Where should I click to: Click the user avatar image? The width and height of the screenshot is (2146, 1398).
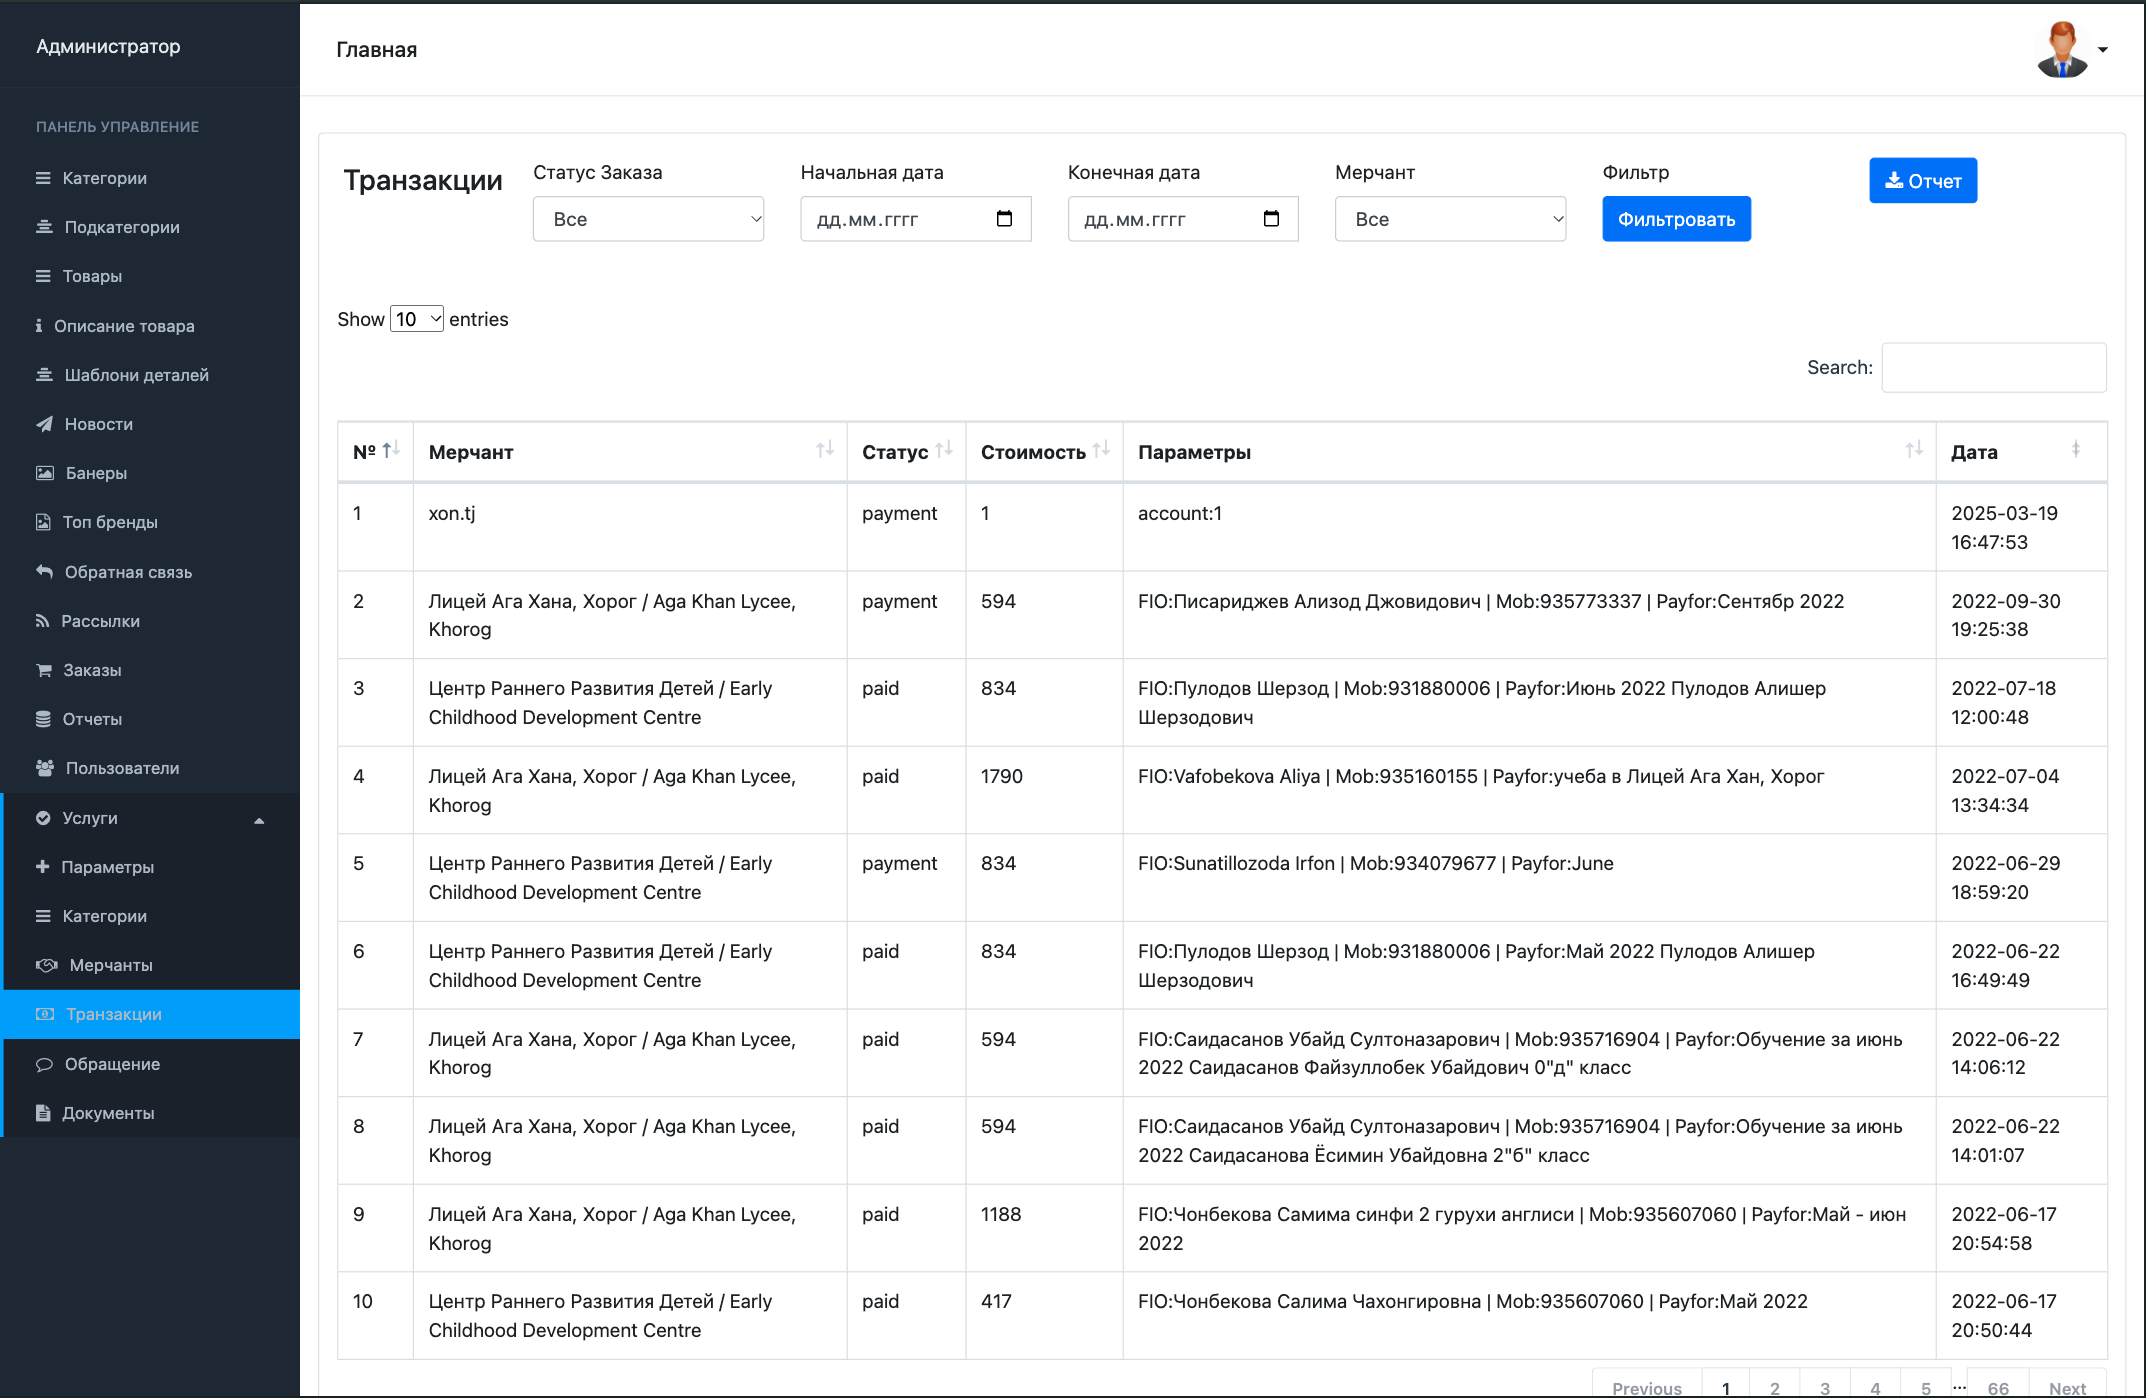(x=2062, y=49)
